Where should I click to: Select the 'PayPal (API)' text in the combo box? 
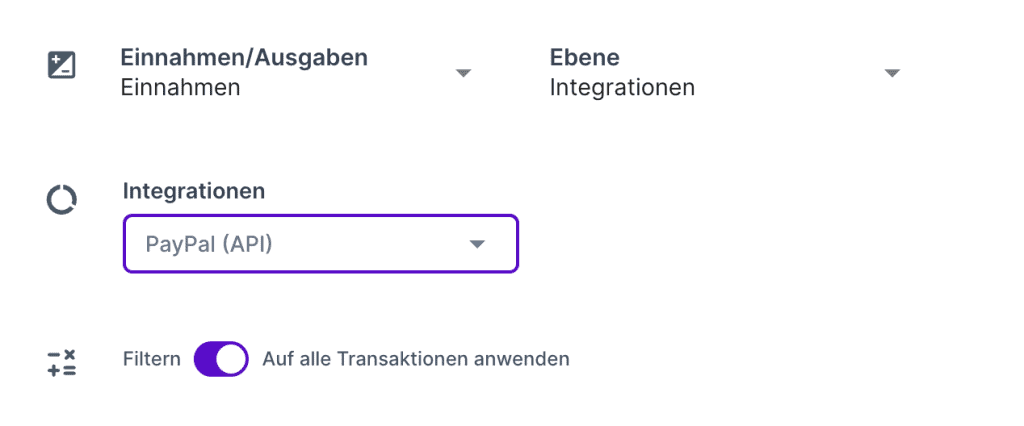click(x=208, y=244)
